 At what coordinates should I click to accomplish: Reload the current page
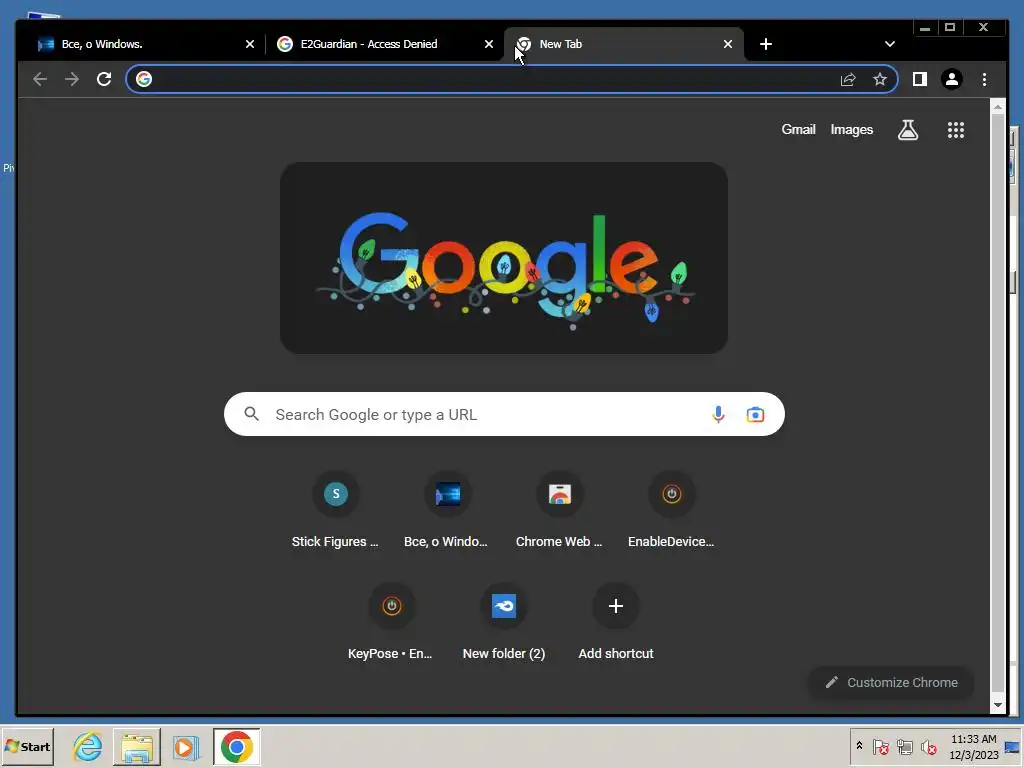(104, 79)
